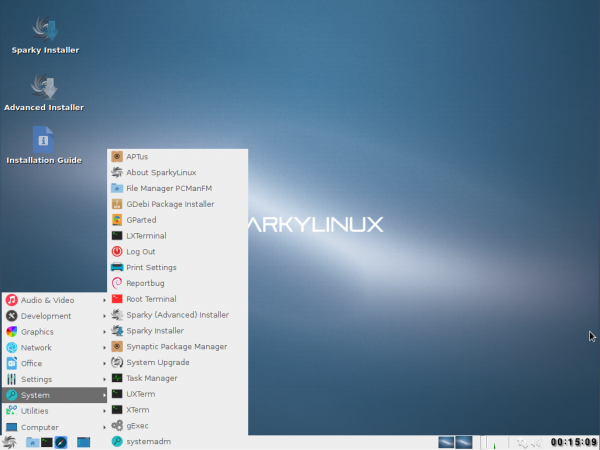600x450 pixels.
Task: Open About SparkyLinux
Action: pos(178,173)
